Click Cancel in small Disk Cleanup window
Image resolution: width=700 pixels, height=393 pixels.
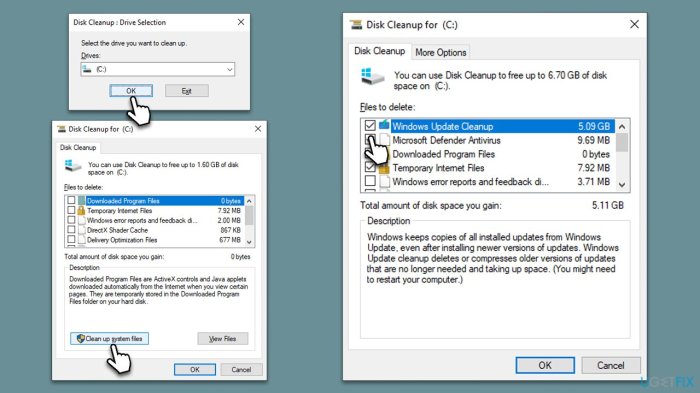point(241,369)
